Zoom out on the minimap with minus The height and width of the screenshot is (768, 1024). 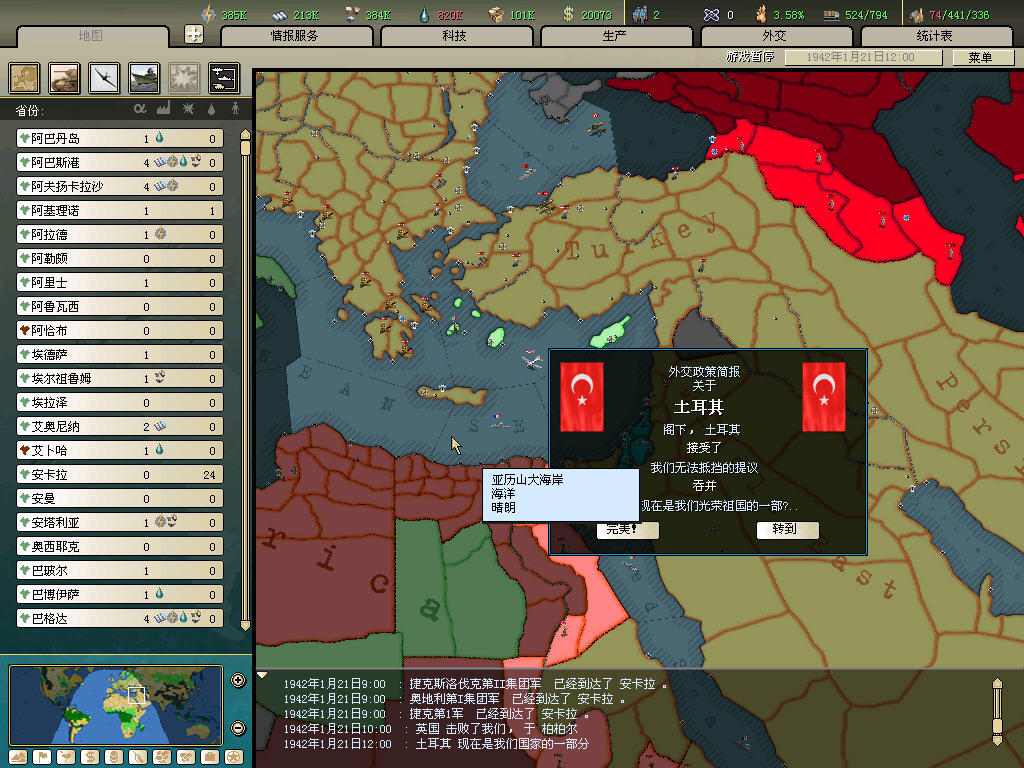(x=238, y=728)
